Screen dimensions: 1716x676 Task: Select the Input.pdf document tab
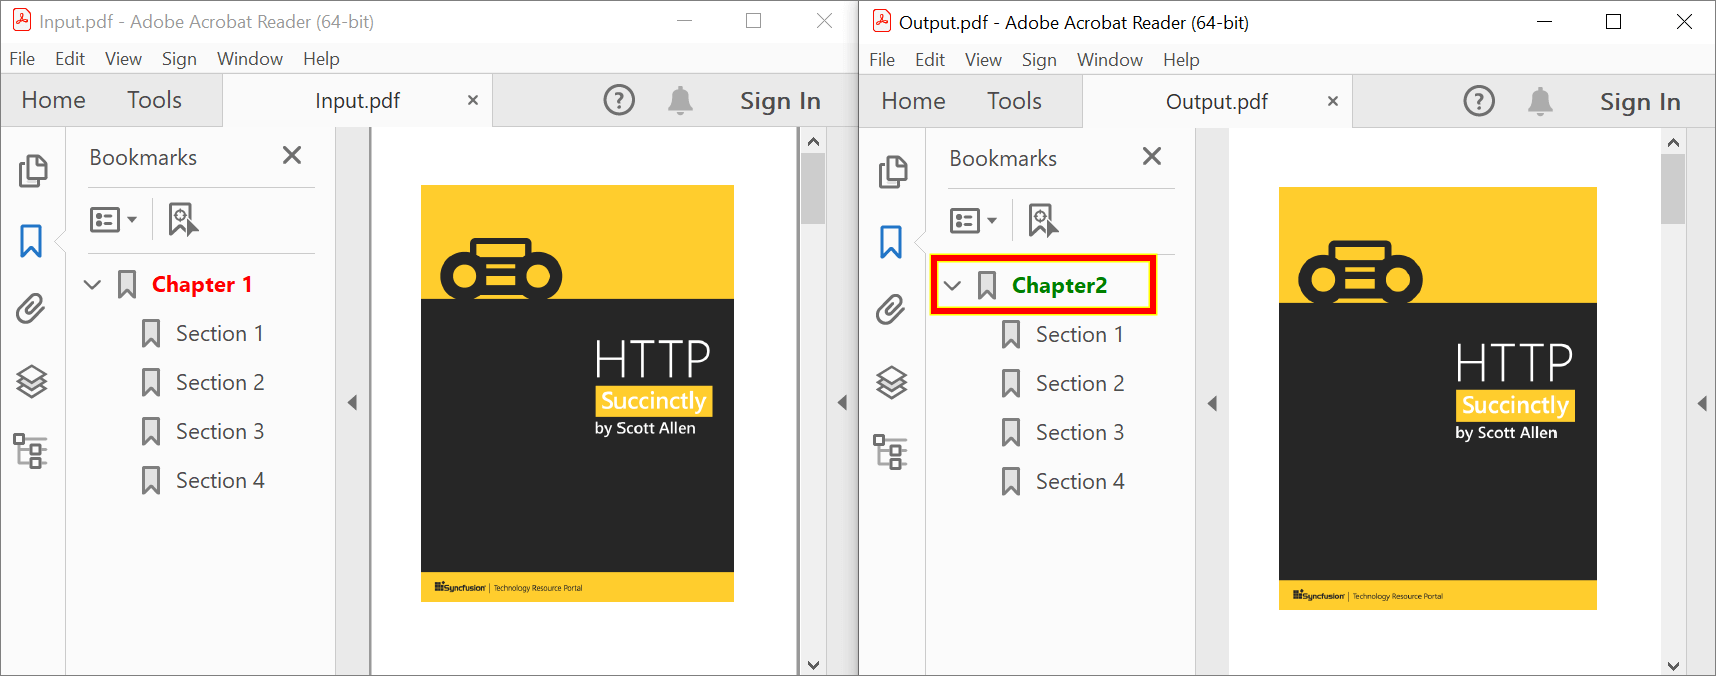pyautogui.click(x=357, y=100)
